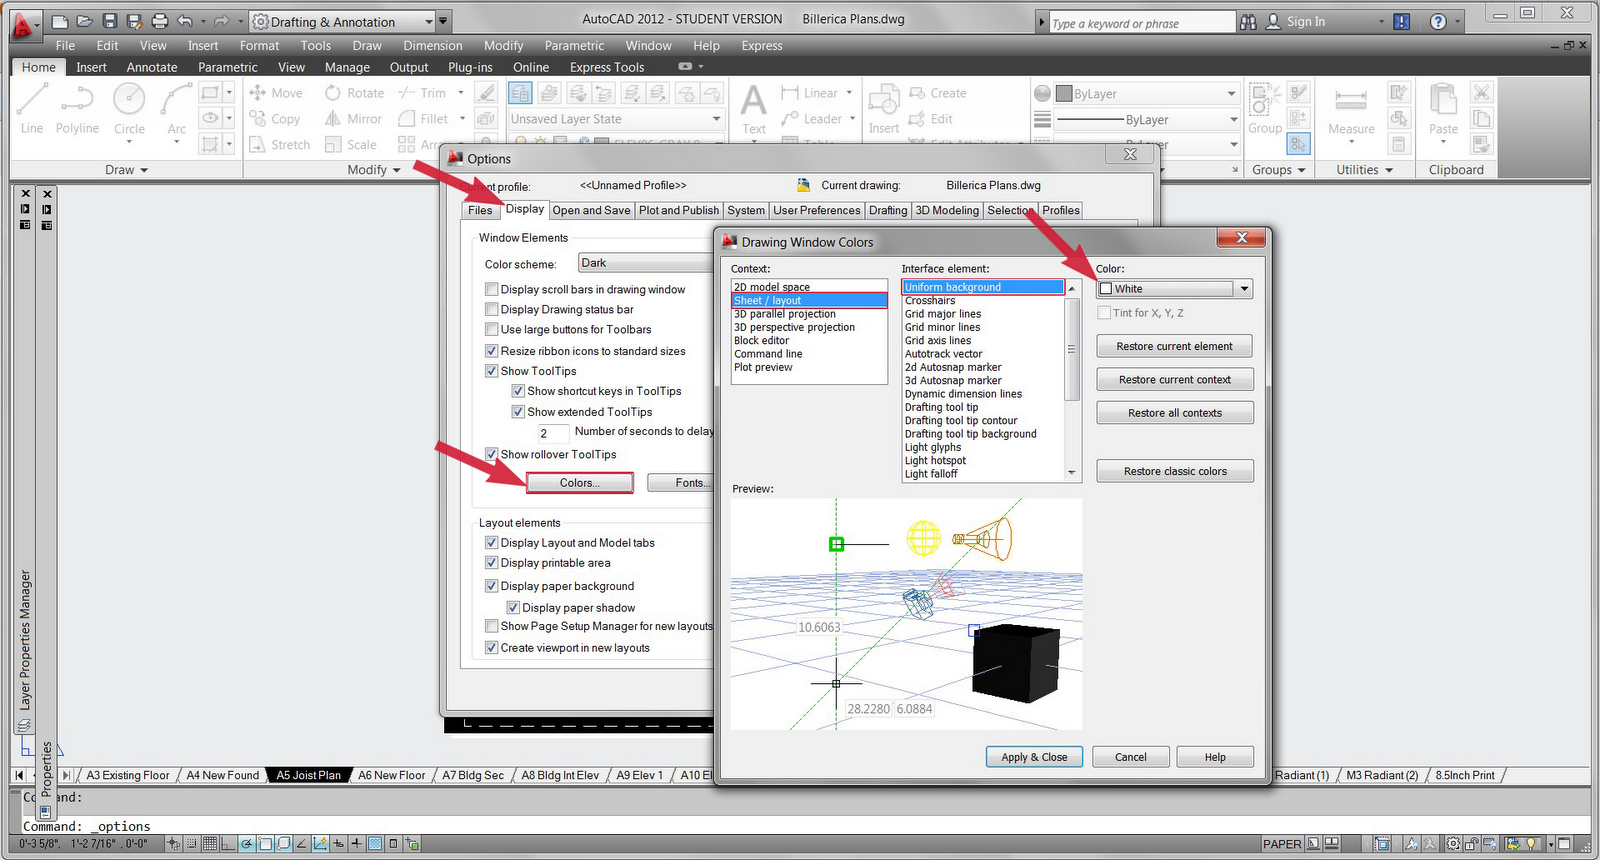1600x860 pixels.
Task: Click the Mirror tool
Action: (353, 119)
